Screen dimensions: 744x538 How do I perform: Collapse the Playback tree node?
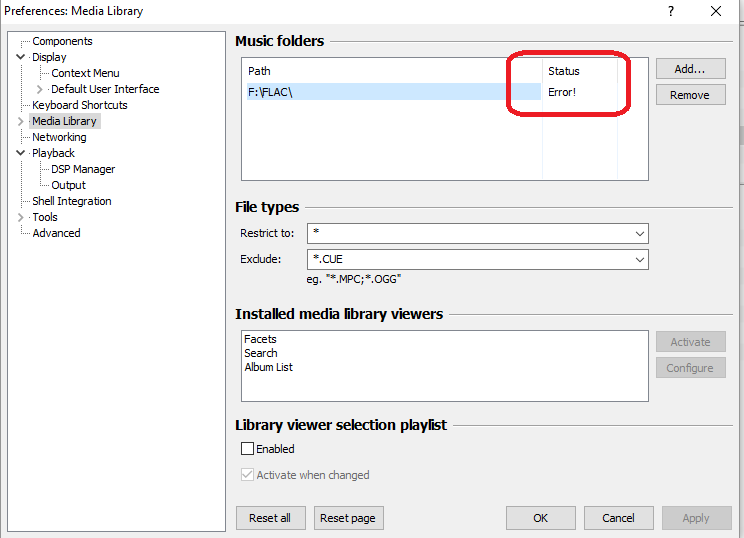tap(21, 153)
